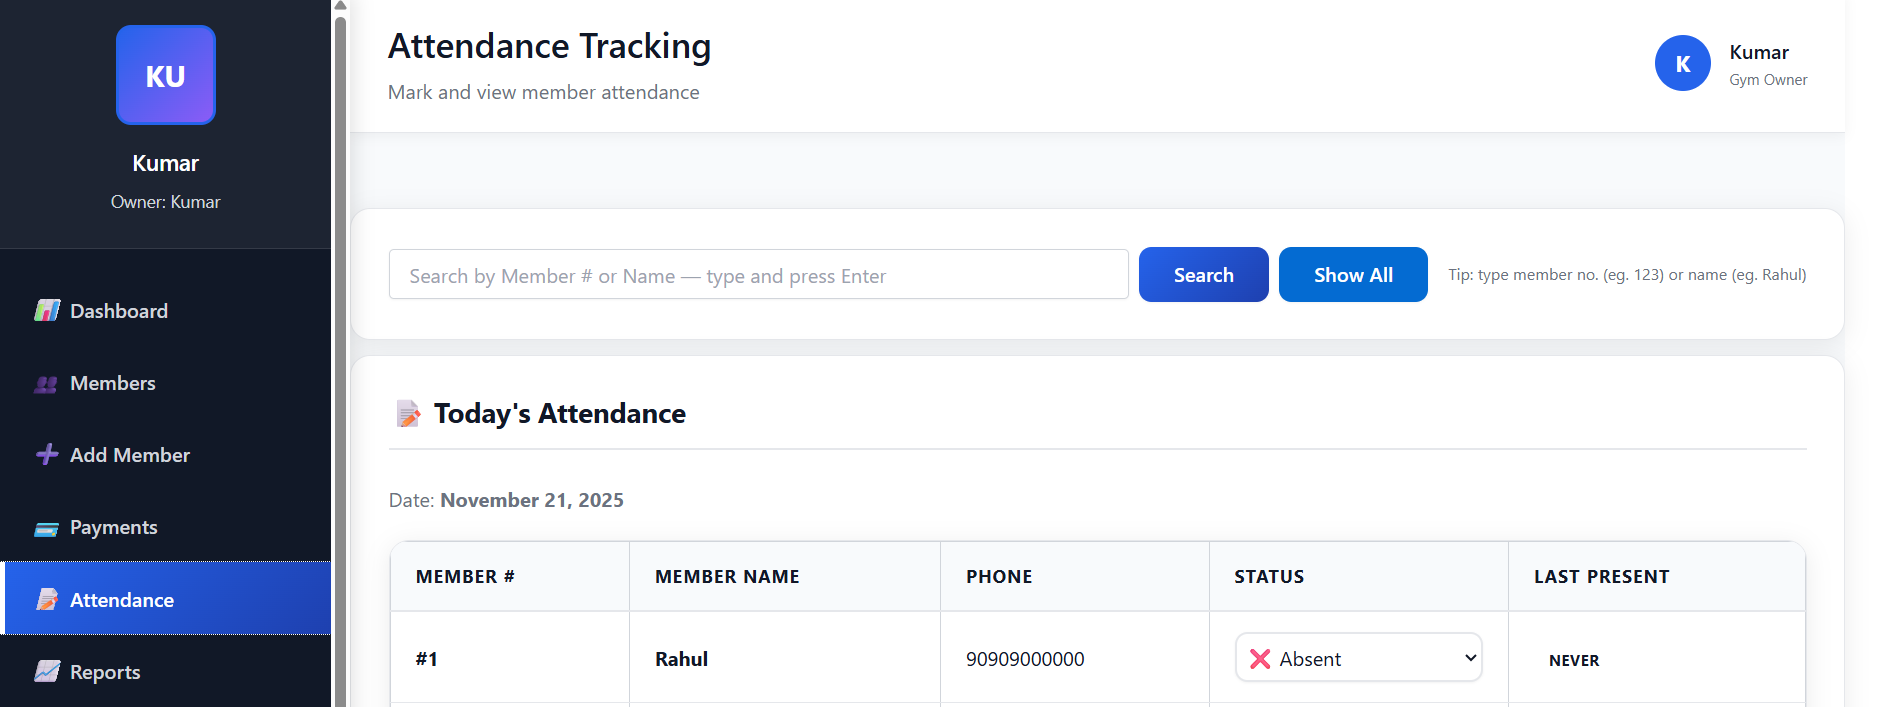The height and width of the screenshot is (707, 1901).
Task: Click the Attendance Tracking page title
Action: [x=549, y=46]
